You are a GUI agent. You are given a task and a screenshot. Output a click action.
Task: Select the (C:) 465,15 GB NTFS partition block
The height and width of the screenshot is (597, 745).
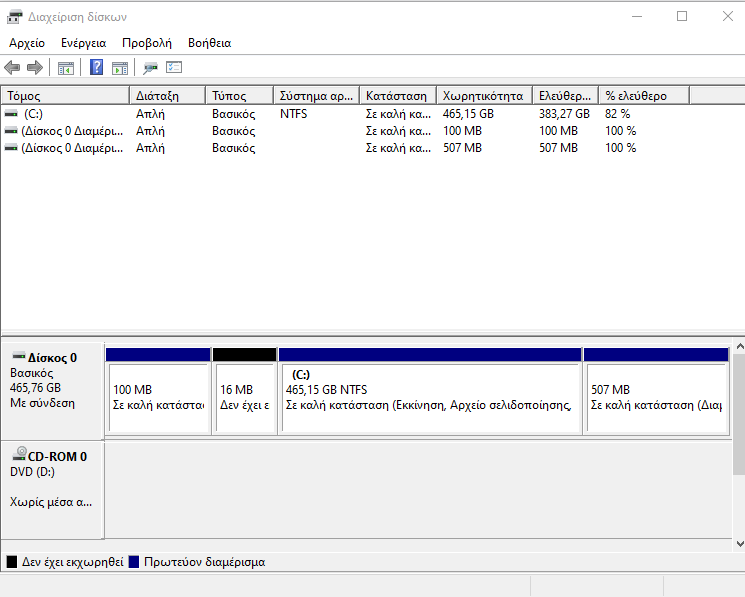click(x=430, y=397)
